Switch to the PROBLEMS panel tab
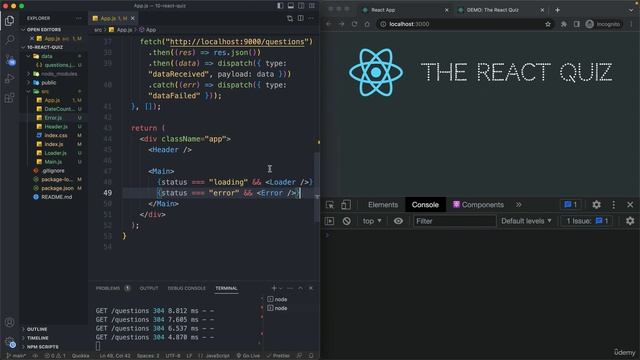 tap(113, 288)
